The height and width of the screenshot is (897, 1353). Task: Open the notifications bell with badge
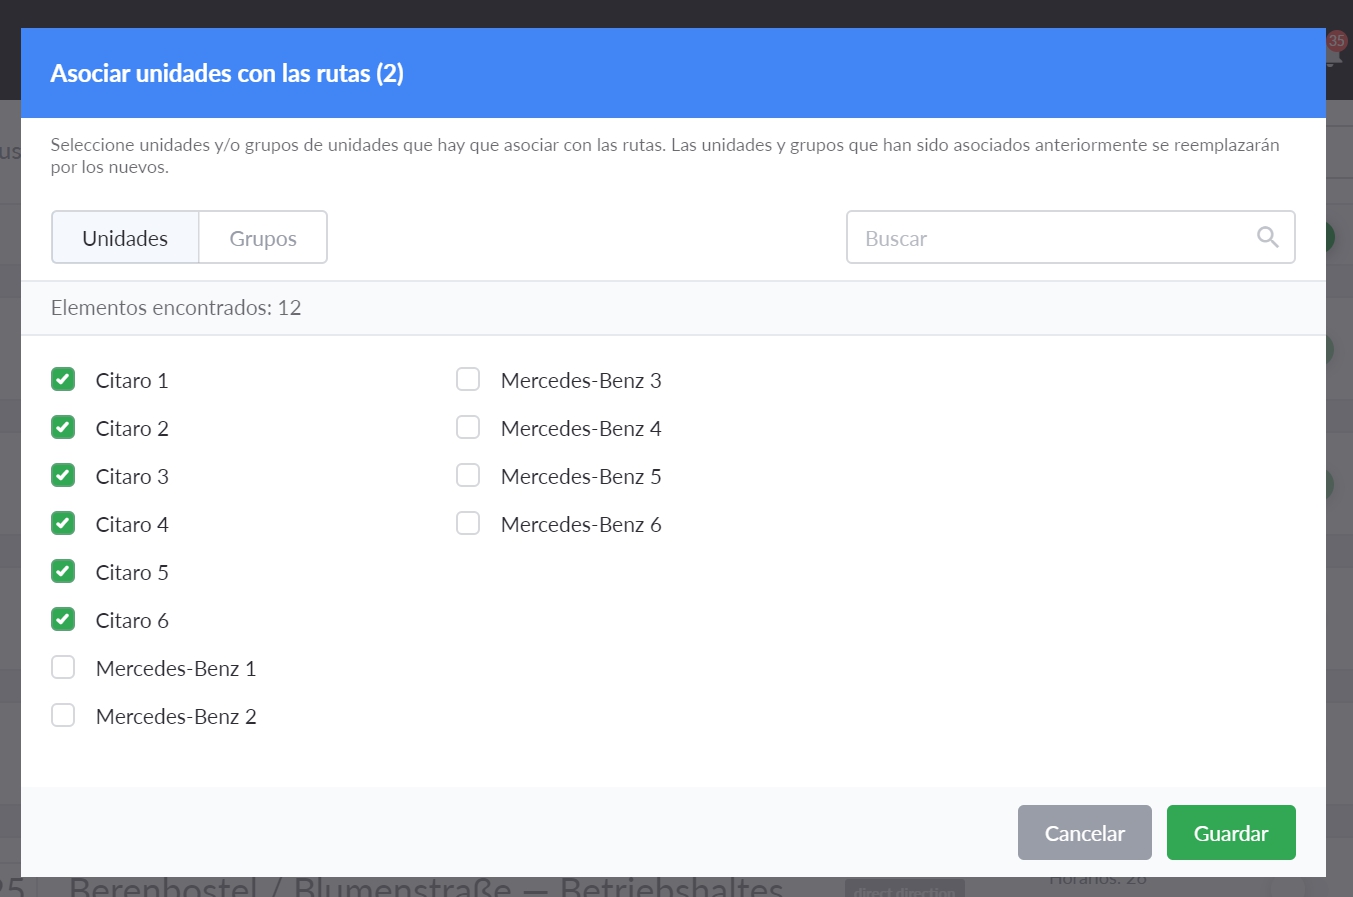coord(1335,50)
